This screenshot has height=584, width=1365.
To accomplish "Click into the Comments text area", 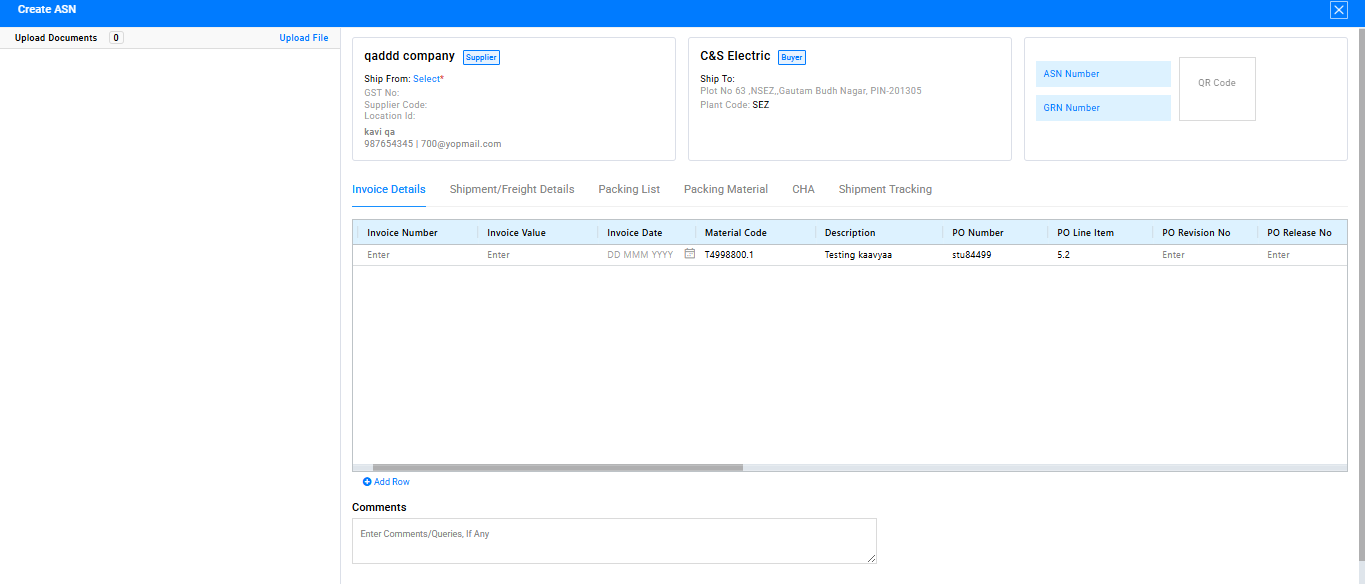I will coord(613,540).
